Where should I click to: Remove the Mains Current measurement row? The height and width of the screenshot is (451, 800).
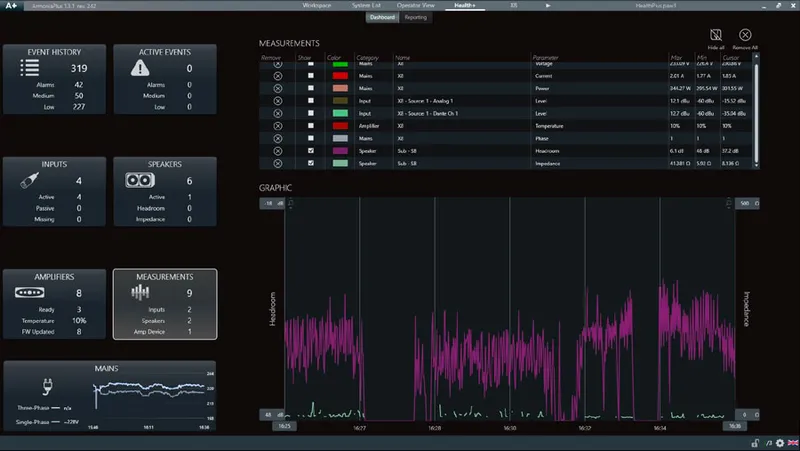pos(278,76)
